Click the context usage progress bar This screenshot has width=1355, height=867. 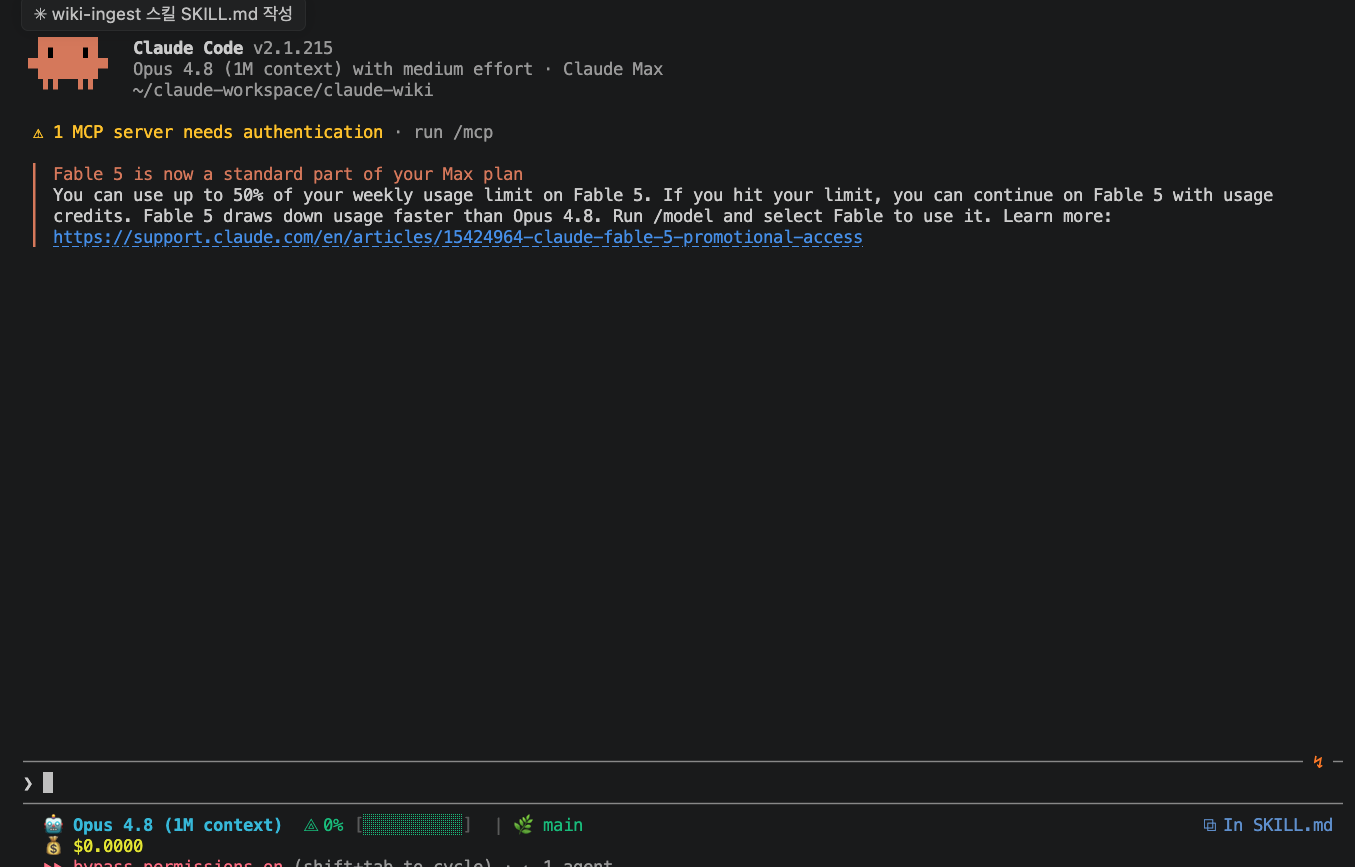pos(413,825)
